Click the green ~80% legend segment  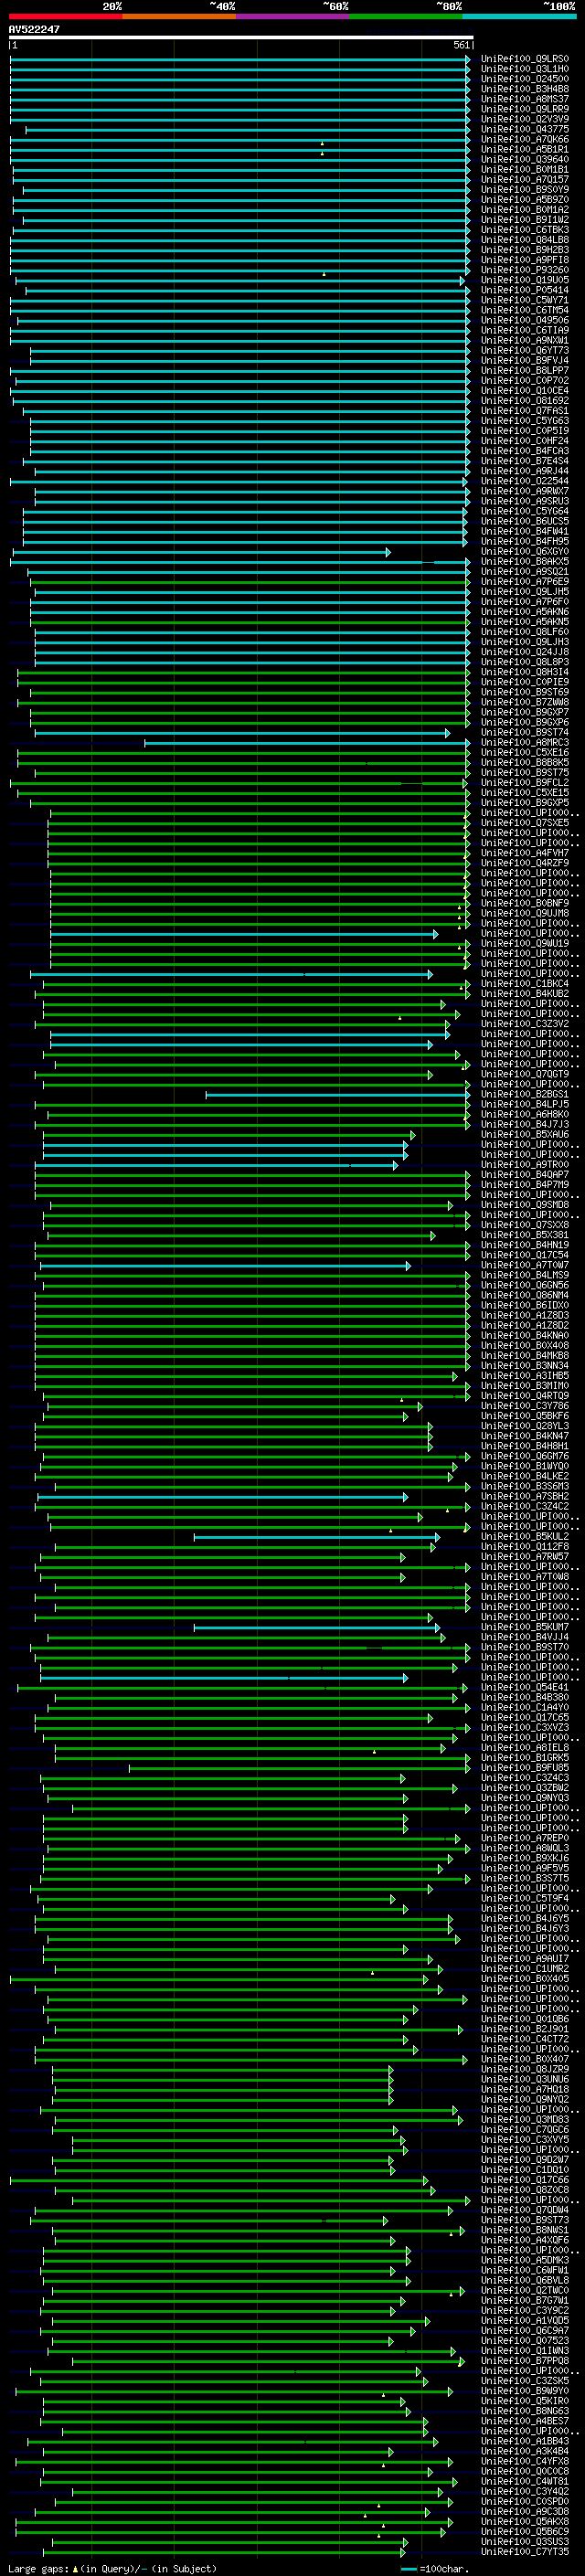pyautogui.click(x=406, y=16)
